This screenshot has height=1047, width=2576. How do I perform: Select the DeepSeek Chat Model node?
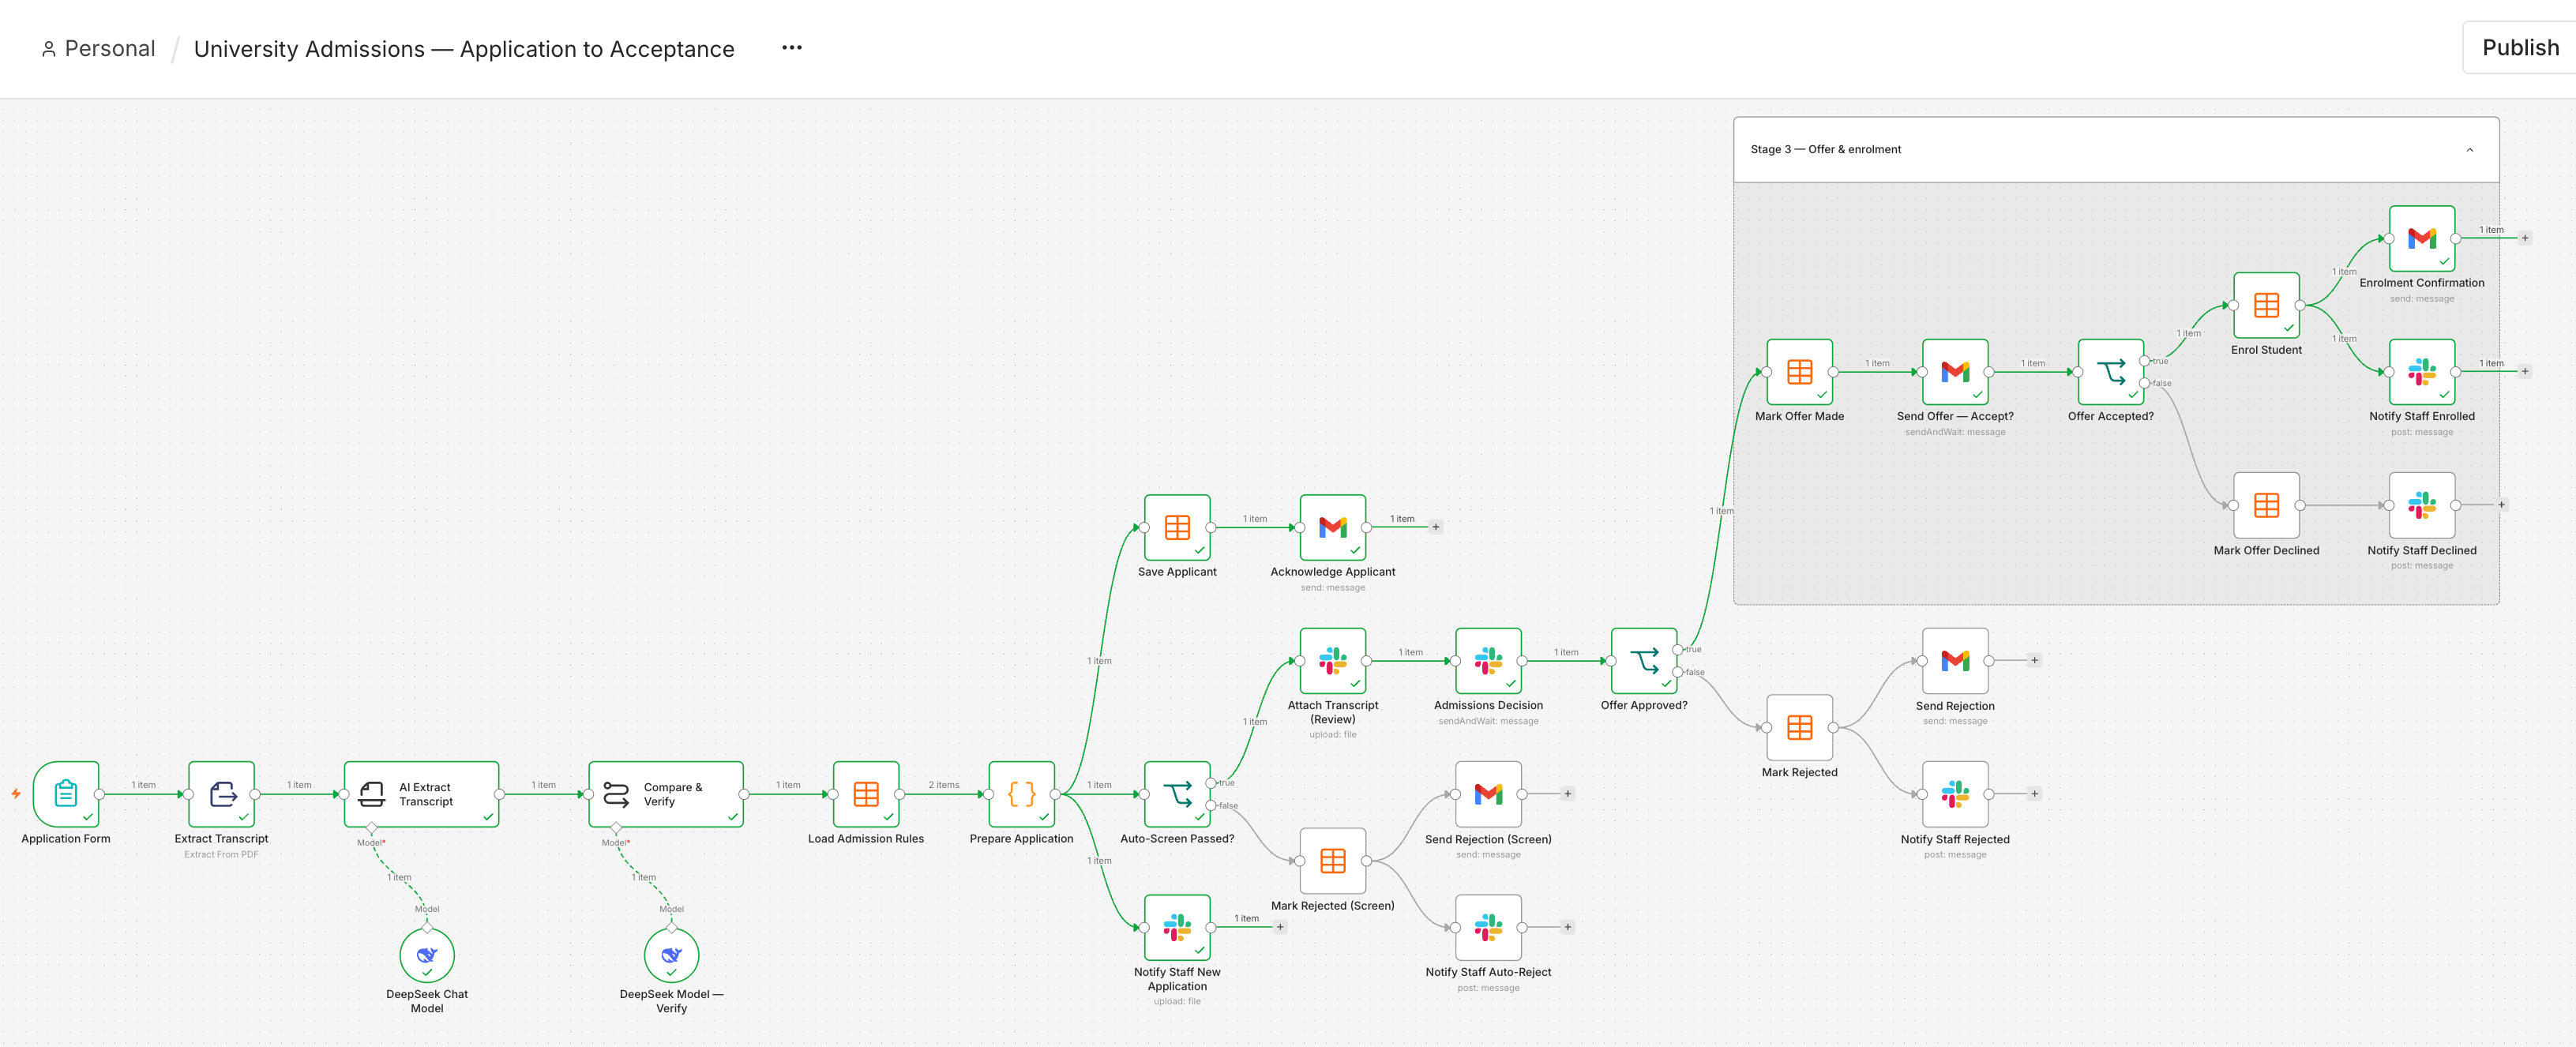(427, 955)
